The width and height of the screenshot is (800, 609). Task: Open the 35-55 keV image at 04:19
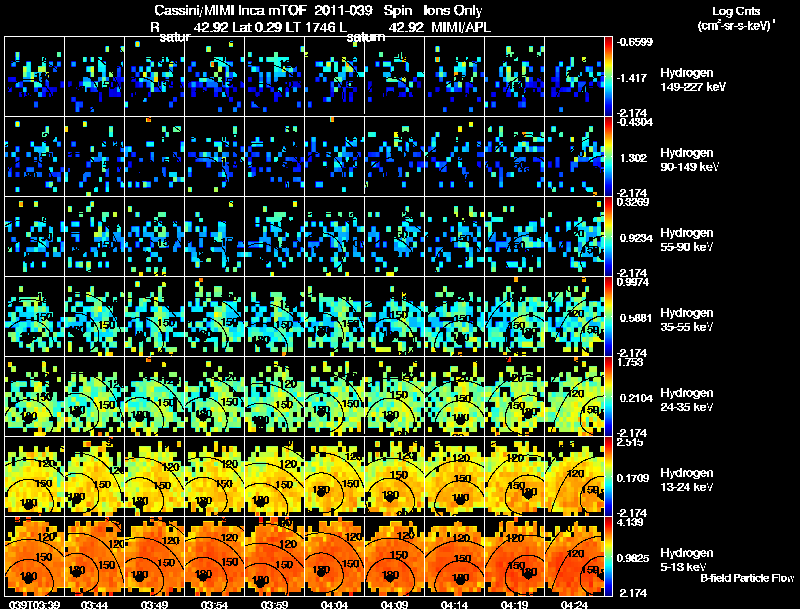[x=514, y=316]
